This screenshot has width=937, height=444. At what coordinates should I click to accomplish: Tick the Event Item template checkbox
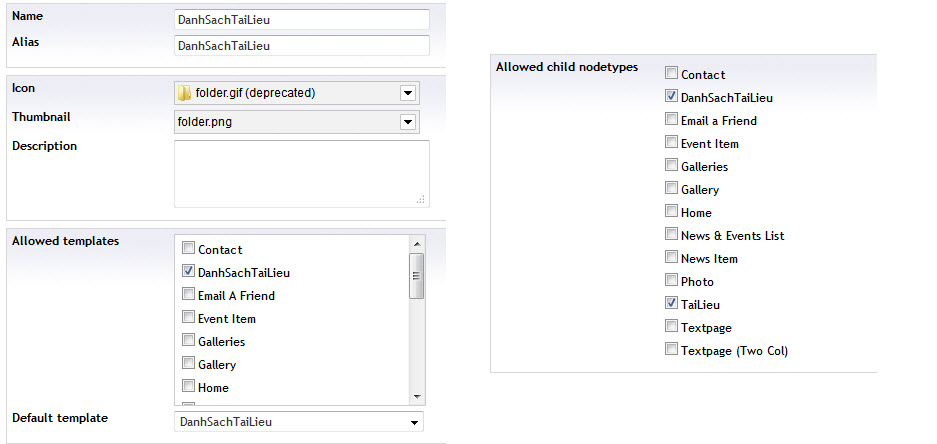[x=188, y=318]
